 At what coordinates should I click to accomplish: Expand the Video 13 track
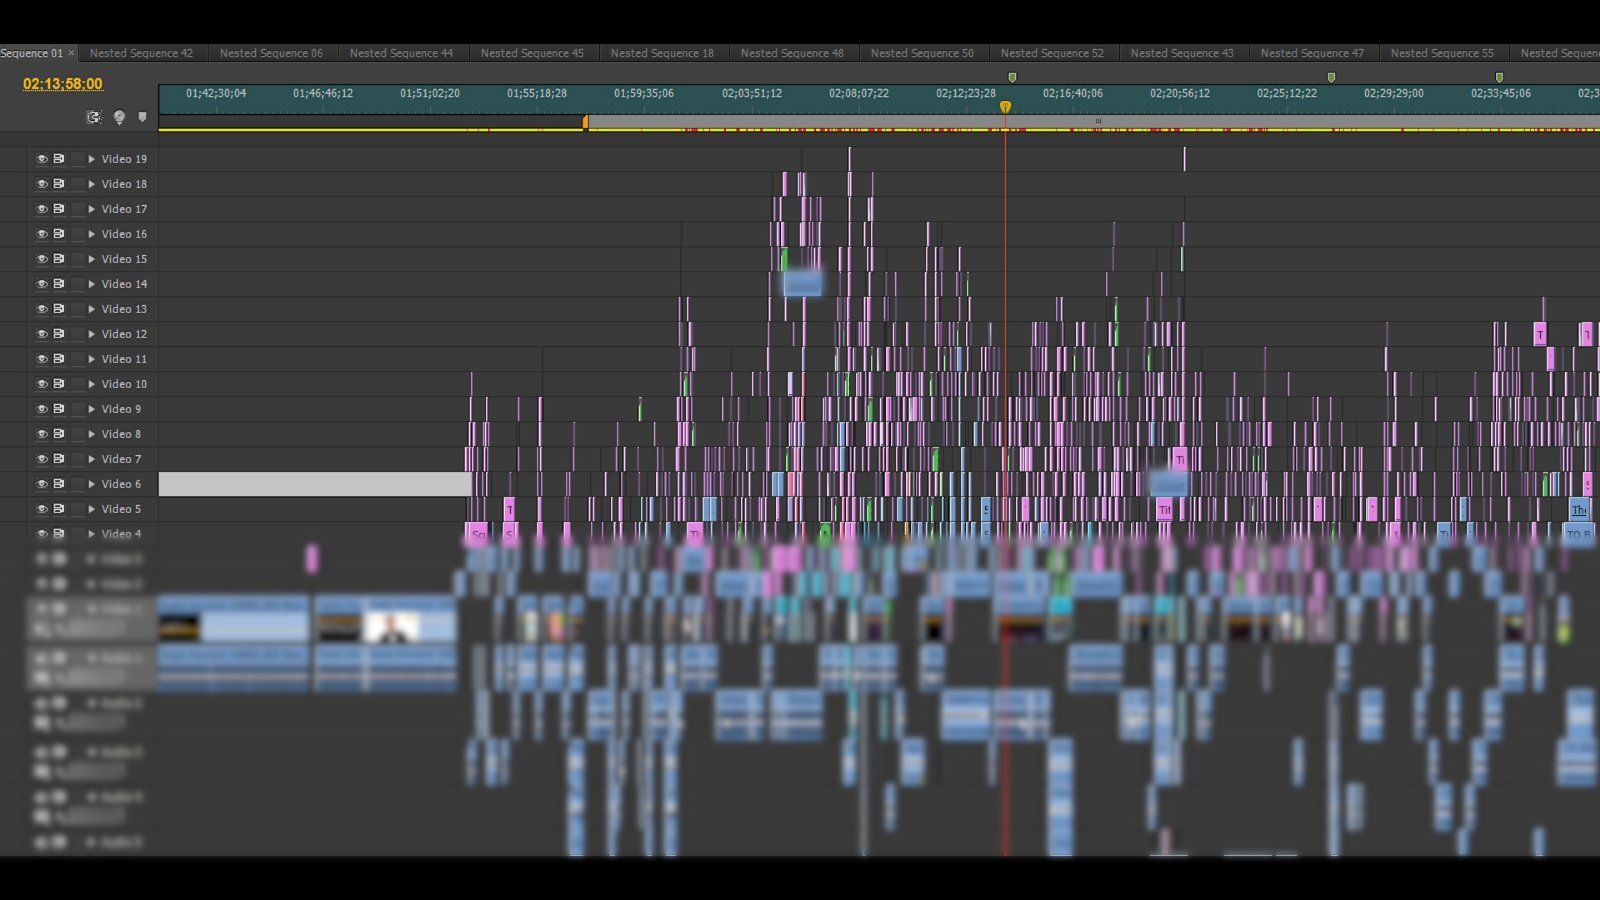92,309
